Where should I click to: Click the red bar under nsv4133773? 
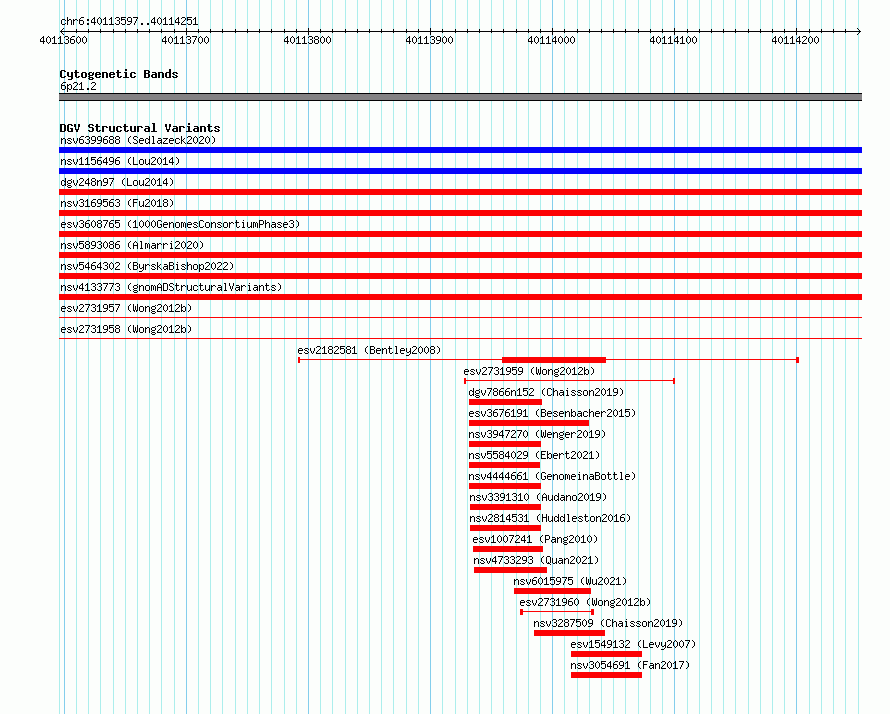[460, 297]
